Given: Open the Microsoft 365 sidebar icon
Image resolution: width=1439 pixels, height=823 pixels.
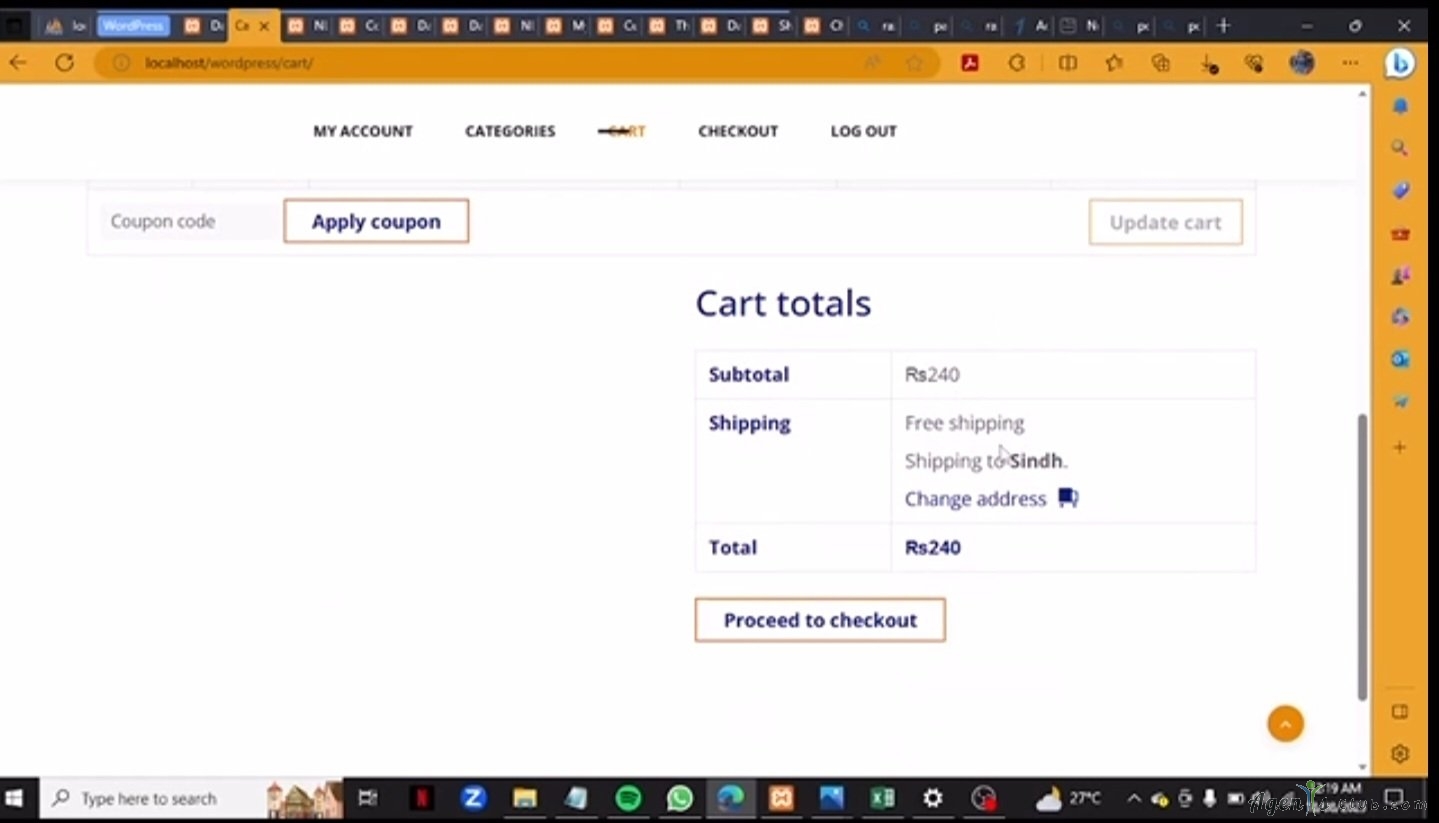Looking at the screenshot, I should coord(1400,317).
